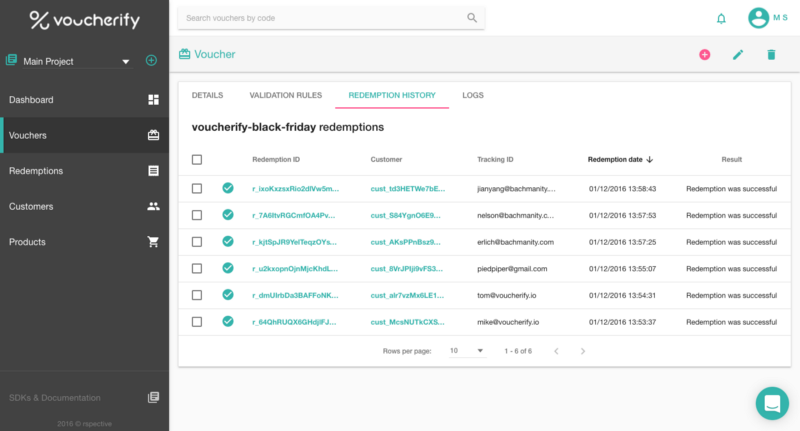Edit voucher with the pencil icon
Screen dimensions: 800x431
[x=738, y=55]
